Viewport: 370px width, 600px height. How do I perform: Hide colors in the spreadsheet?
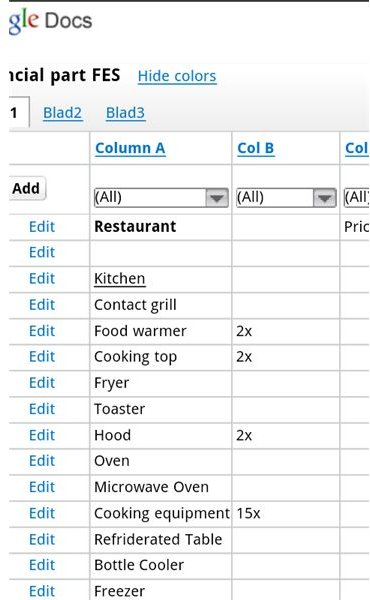pyautogui.click(x=177, y=76)
